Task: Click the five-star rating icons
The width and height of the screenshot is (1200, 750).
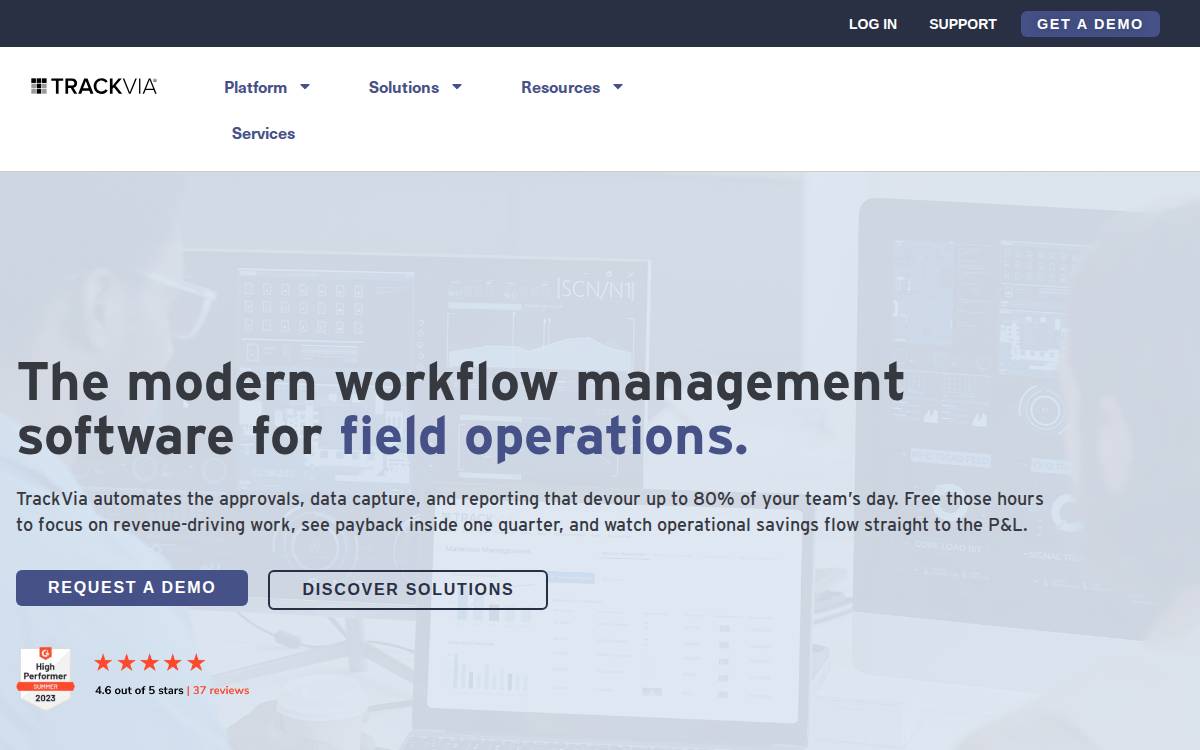Action: pyautogui.click(x=150, y=662)
